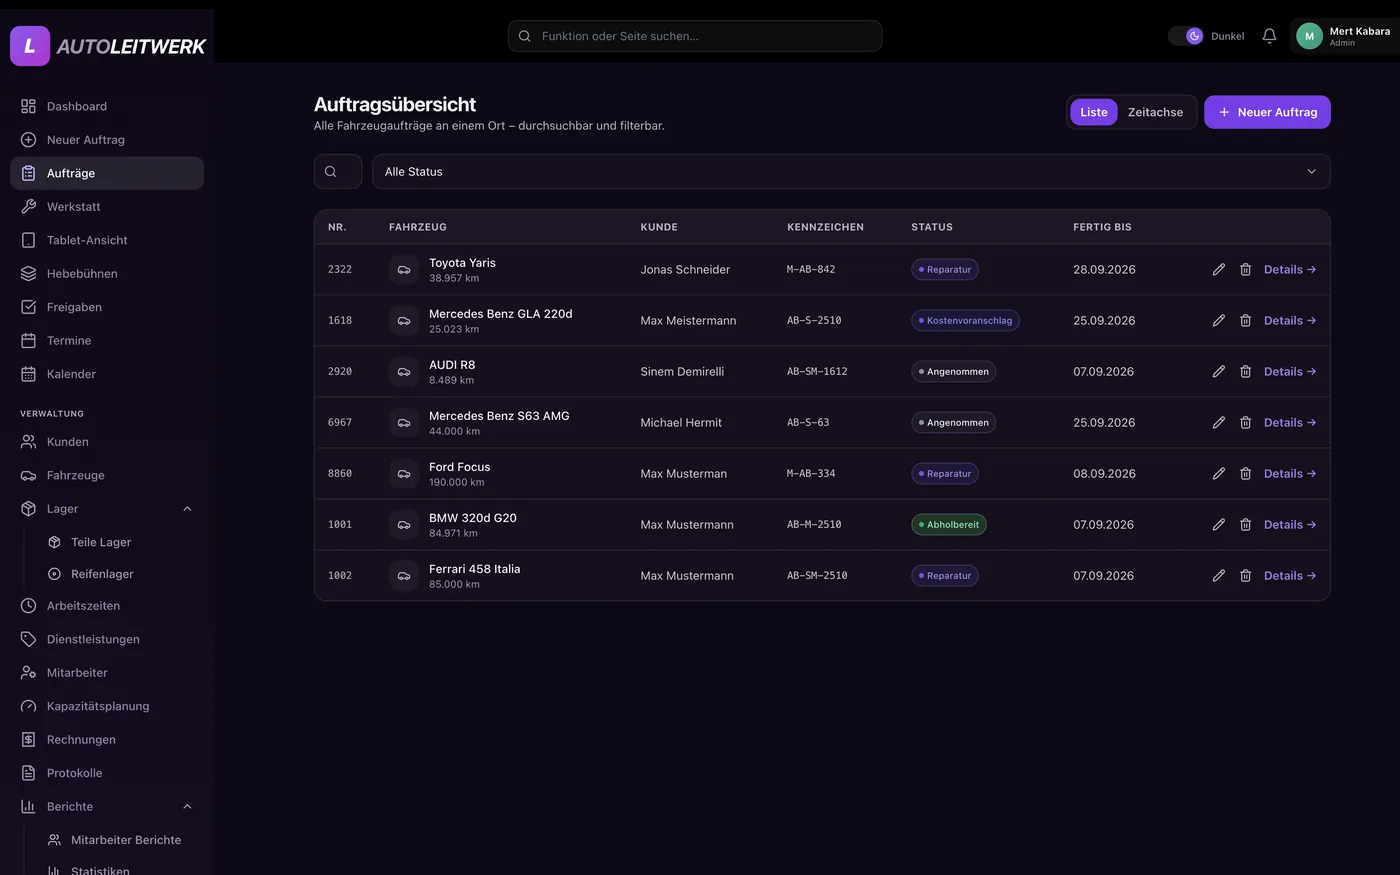Delete the Toyota Yaris order using trash icon
This screenshot has width=1400, height=875.
tap(1245, 269)
